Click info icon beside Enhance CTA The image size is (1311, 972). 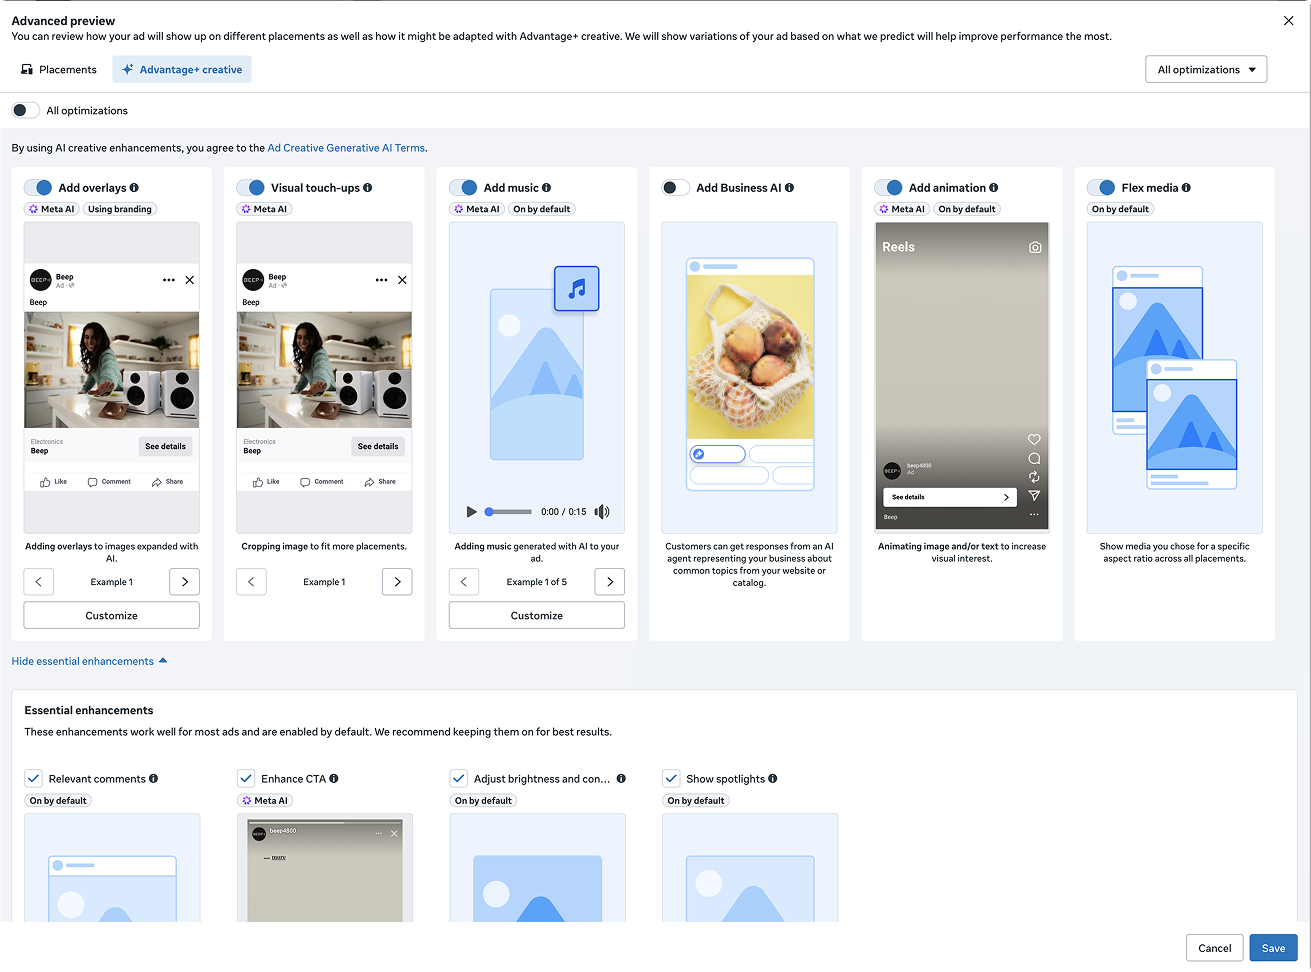point(334,779)
